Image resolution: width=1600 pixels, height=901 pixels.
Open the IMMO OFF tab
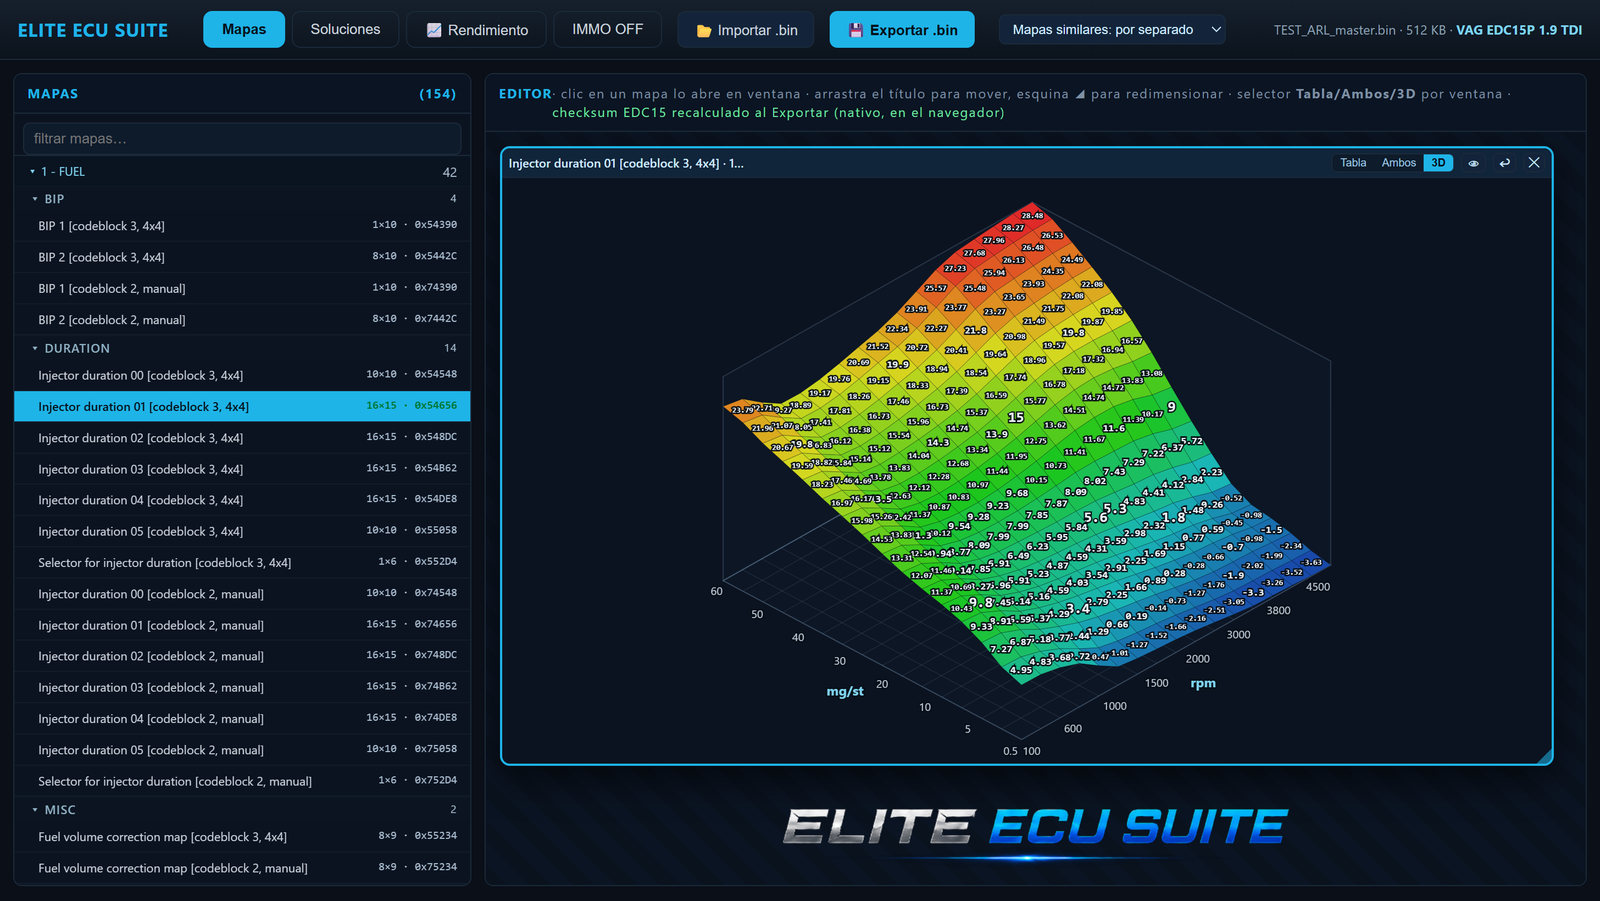pyautogui.click(x=607, y=29)
